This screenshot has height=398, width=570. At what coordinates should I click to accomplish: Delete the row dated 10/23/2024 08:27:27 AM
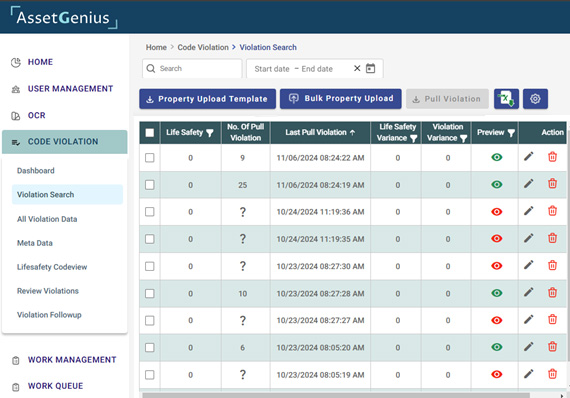(552, 319)
